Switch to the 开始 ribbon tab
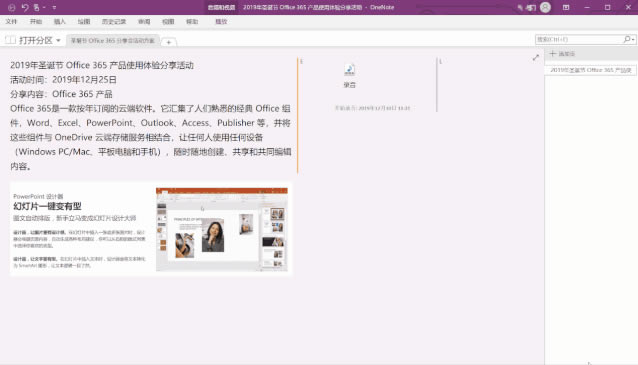 [36, 22]
